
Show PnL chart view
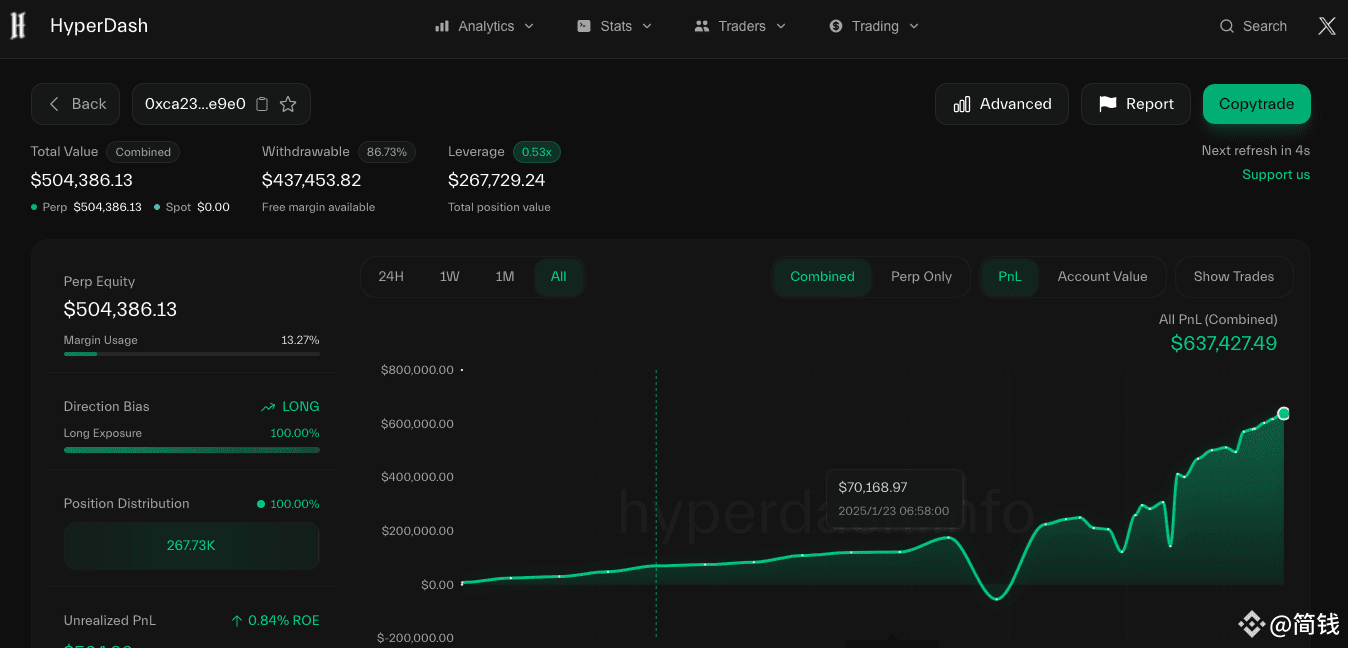coord(1010,277)
